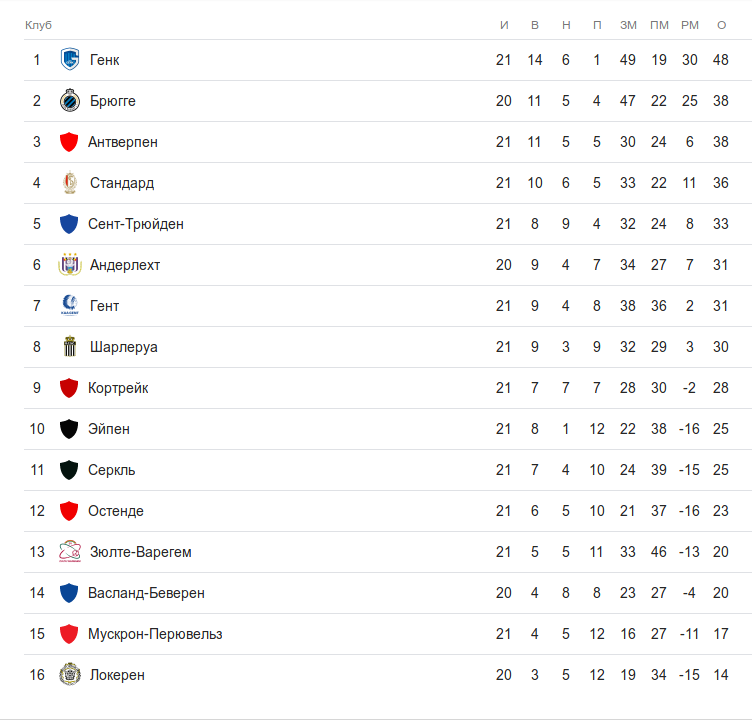The image size is (752, 720).
Task: Open the Мускрон-Перювельз team link
Action: coord(155,634)
